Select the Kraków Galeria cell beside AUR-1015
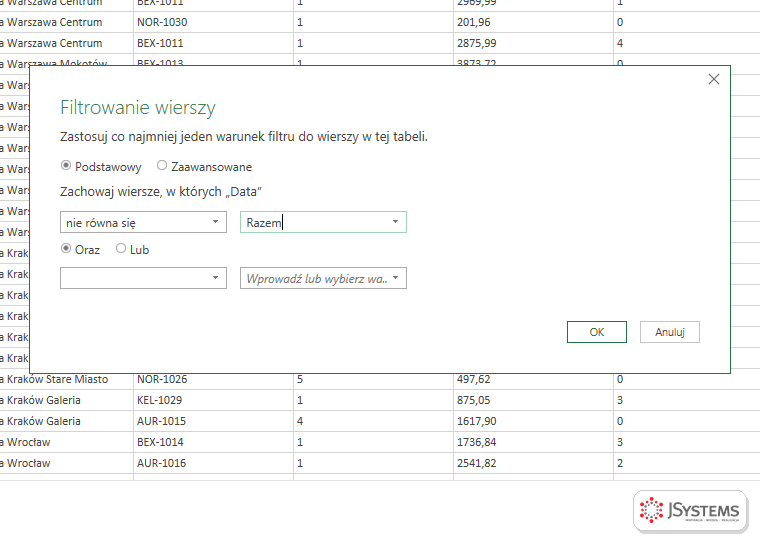 click(x=66, y=421)
